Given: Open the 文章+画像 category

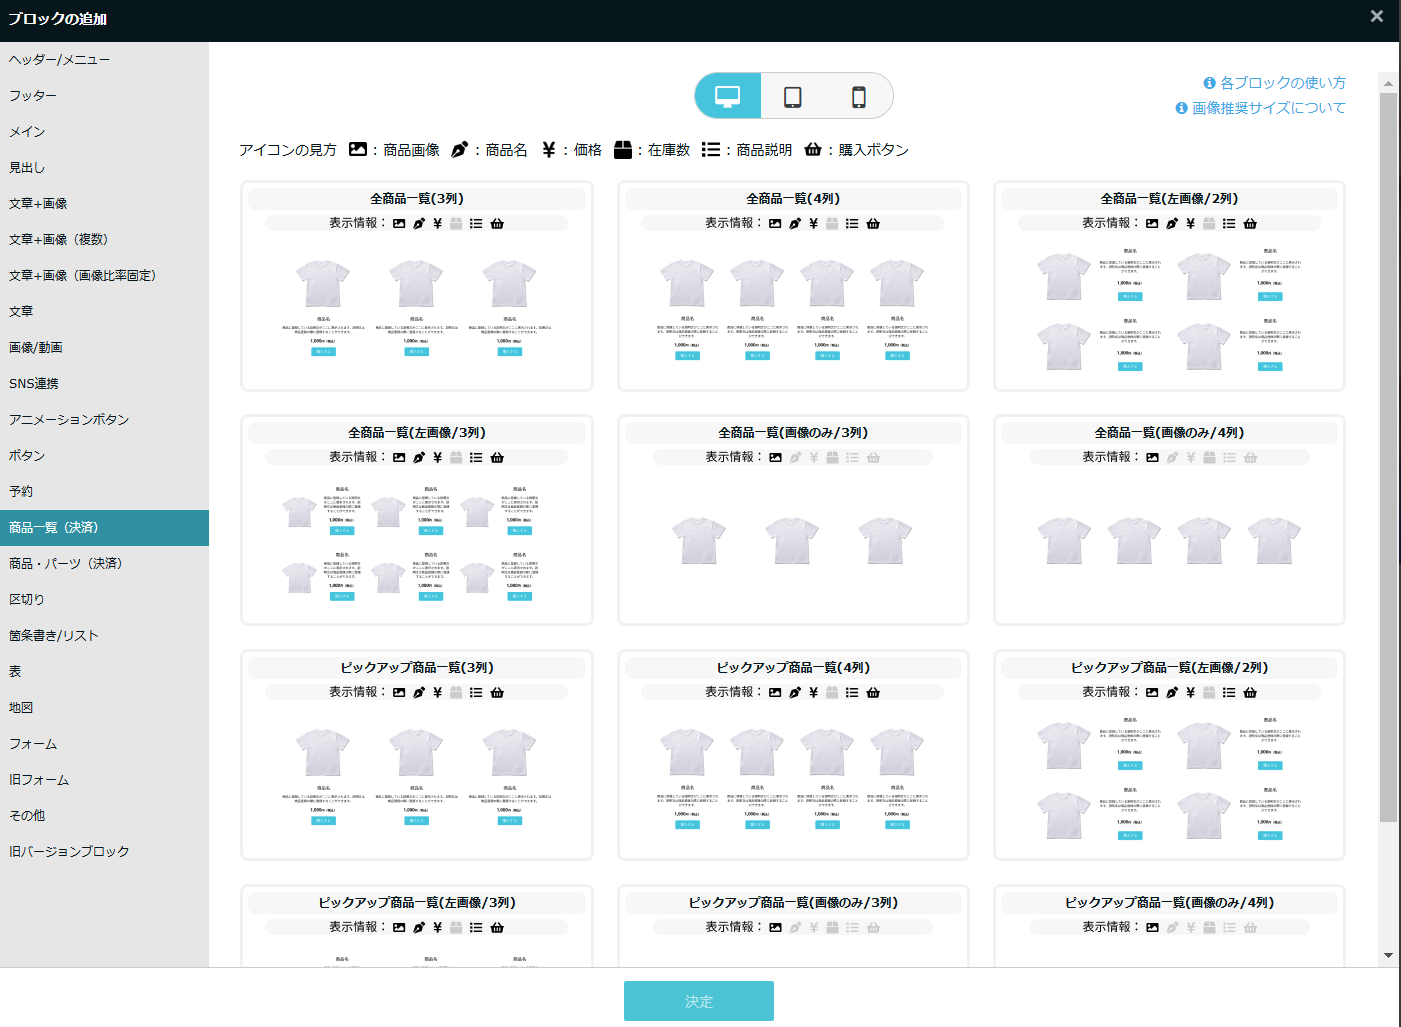Looking at the screenshot, I should 104,204.
